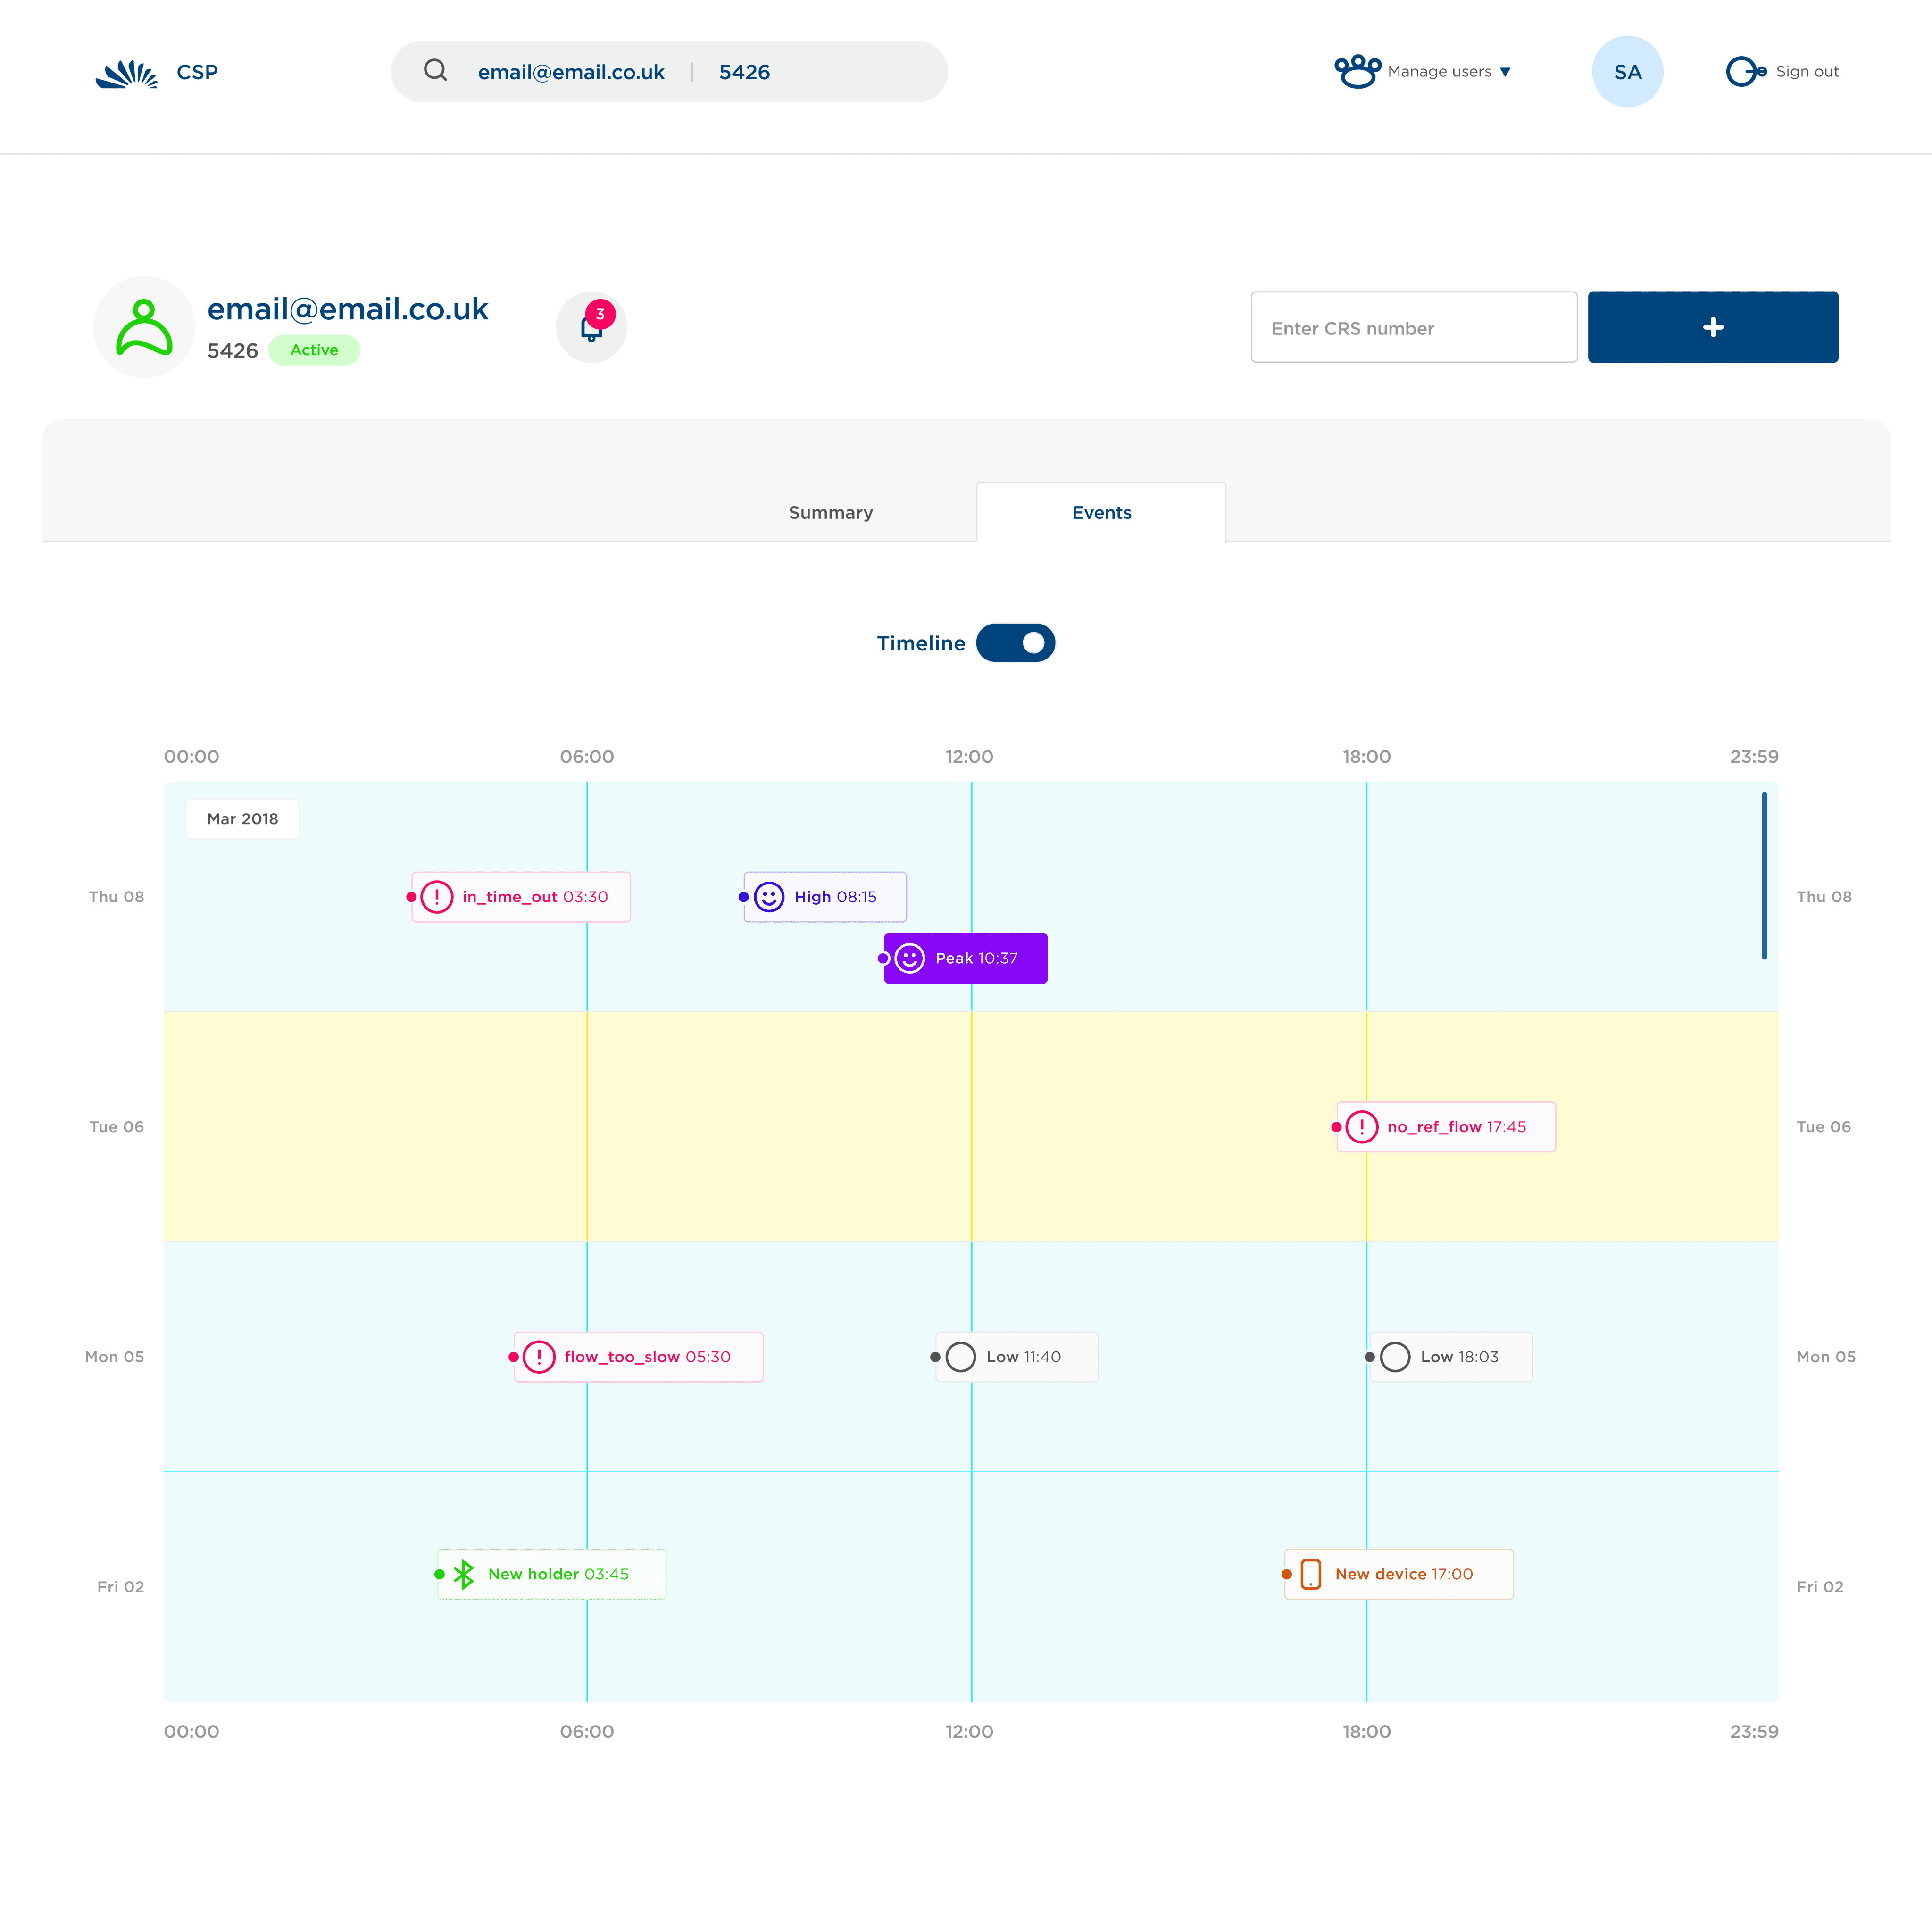Focus the Enter CRS number field
1932x1909 pixels.
[1413, 328]
